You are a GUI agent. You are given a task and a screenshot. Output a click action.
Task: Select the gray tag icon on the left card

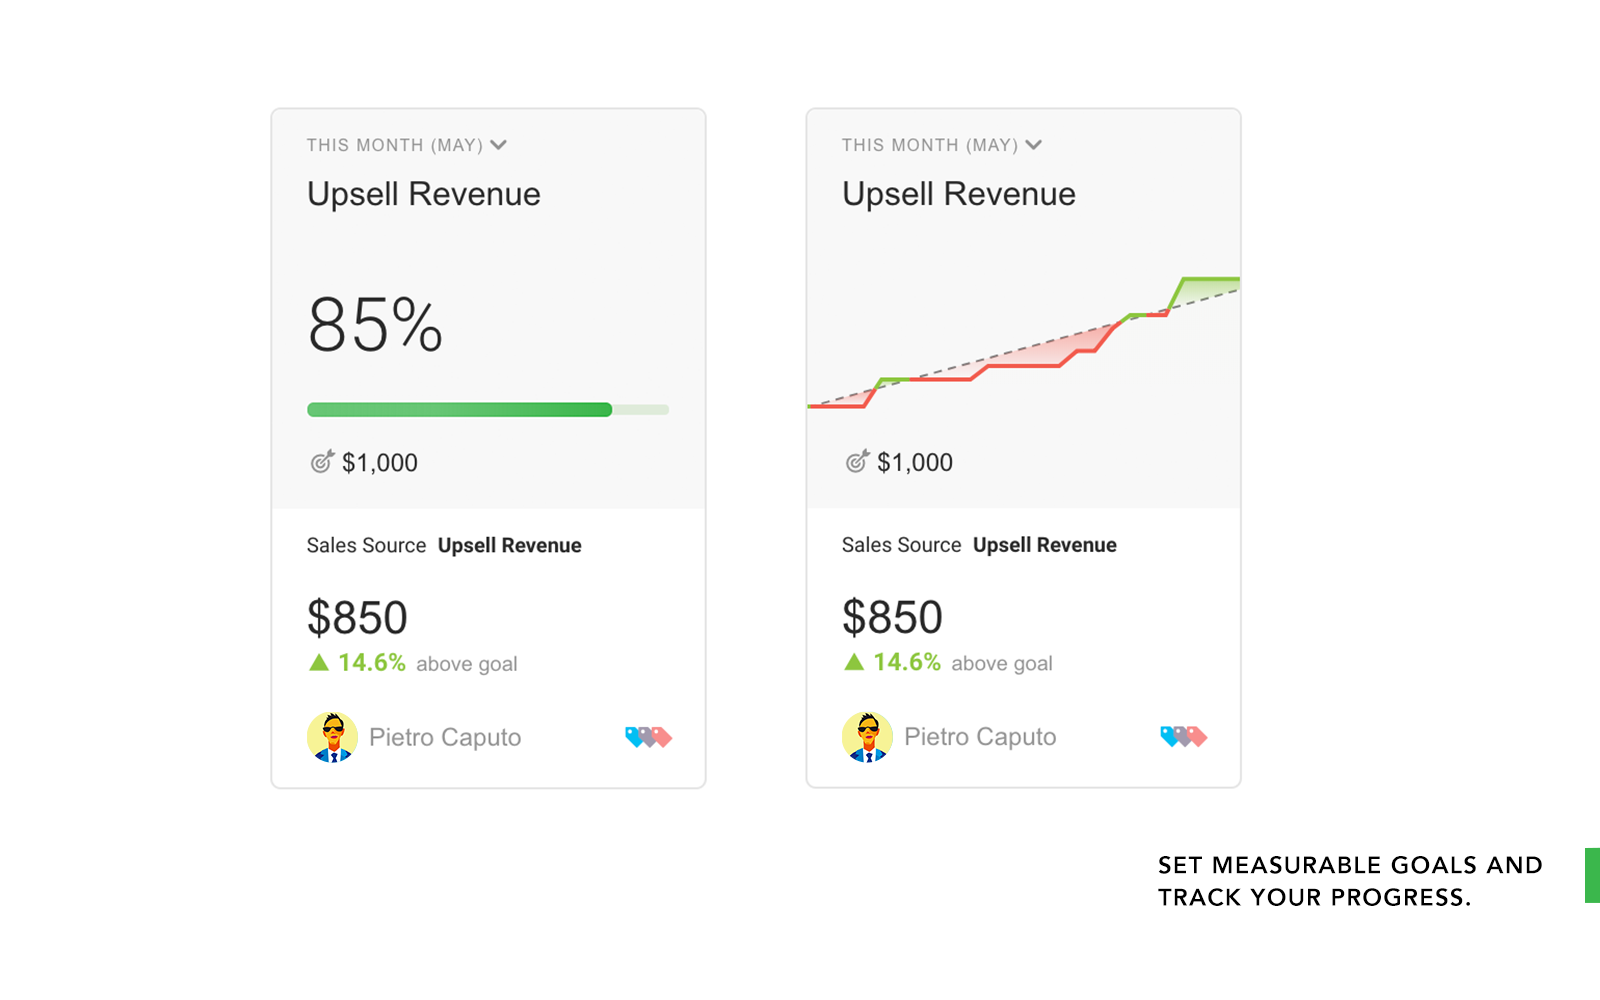[x=648, y=738]
